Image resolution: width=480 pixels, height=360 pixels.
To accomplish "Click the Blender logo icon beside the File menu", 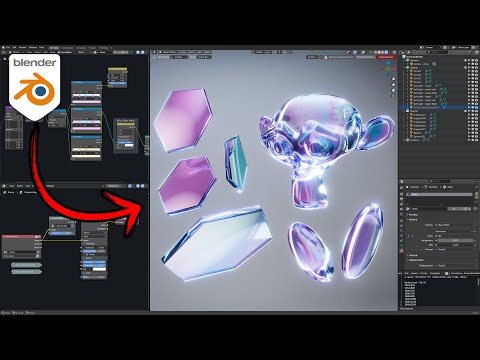I will tap(3, 48).
